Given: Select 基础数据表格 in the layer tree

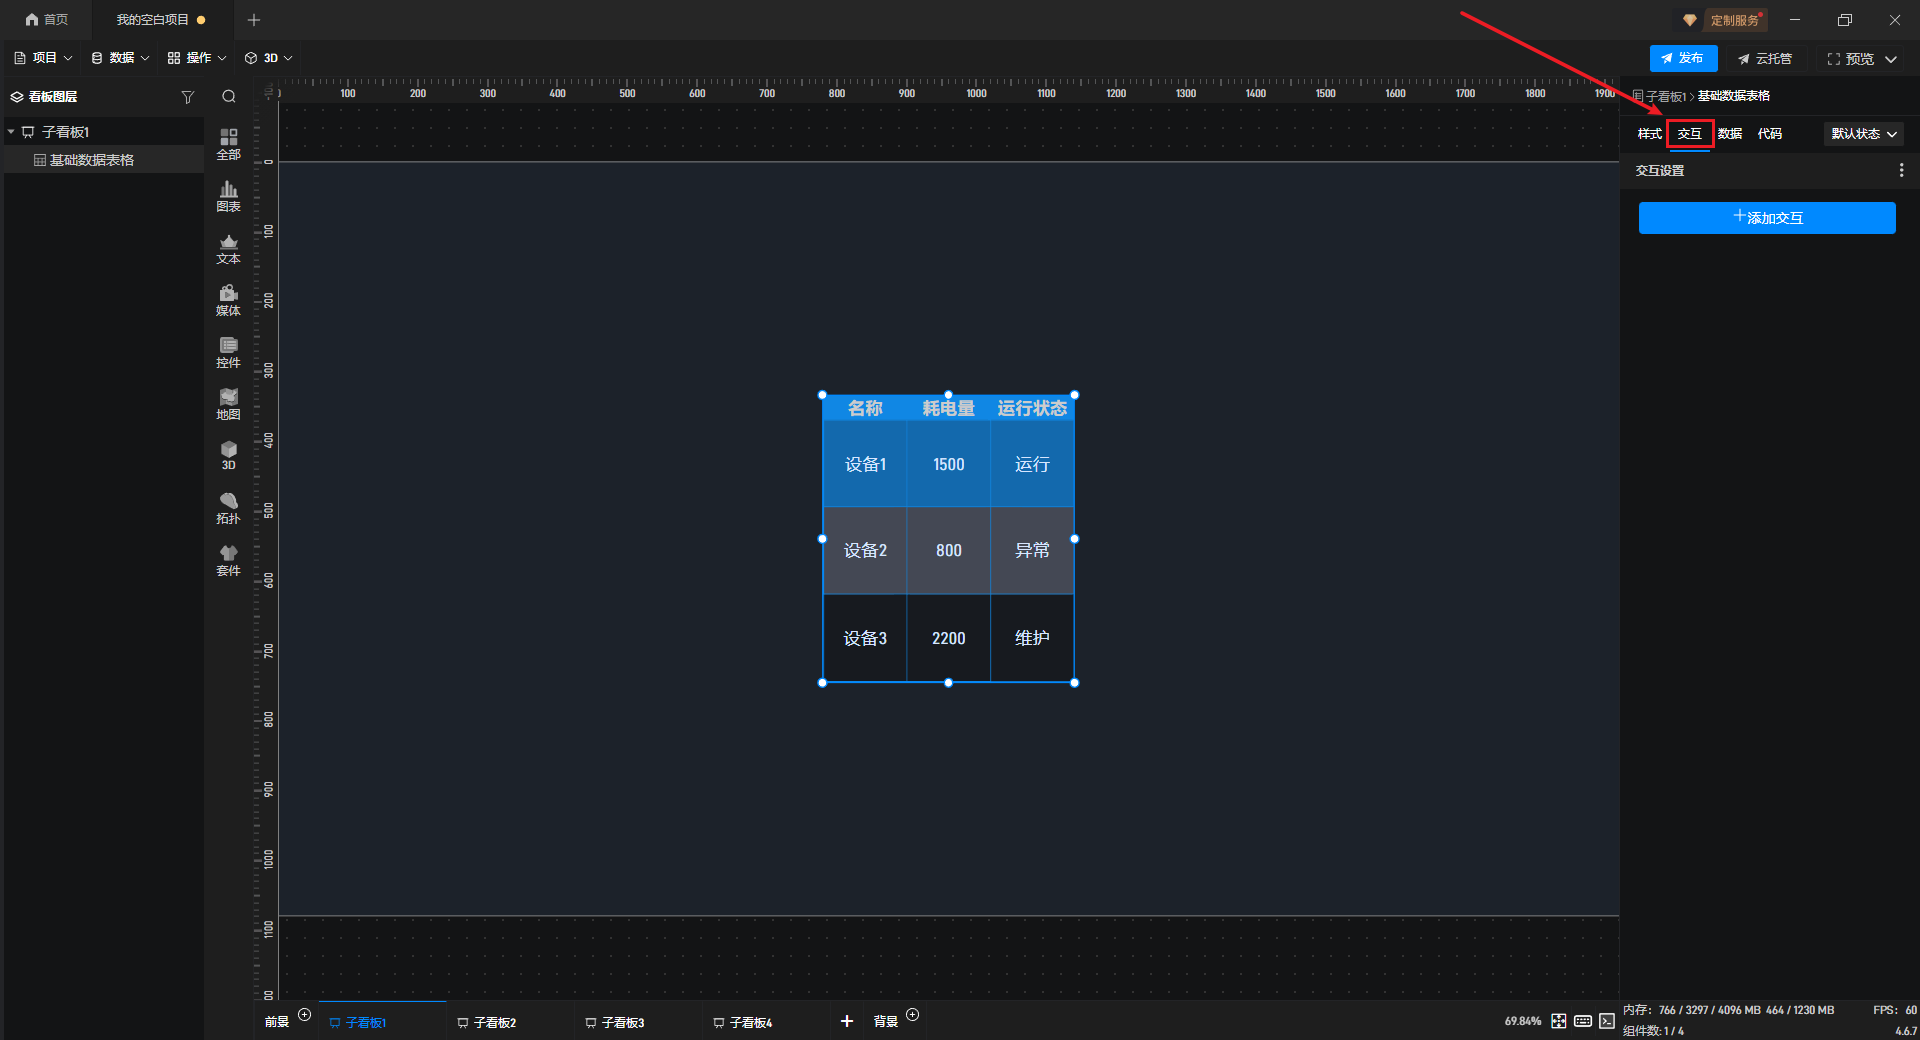Looking at the screenshot, I should click(92, 160).
